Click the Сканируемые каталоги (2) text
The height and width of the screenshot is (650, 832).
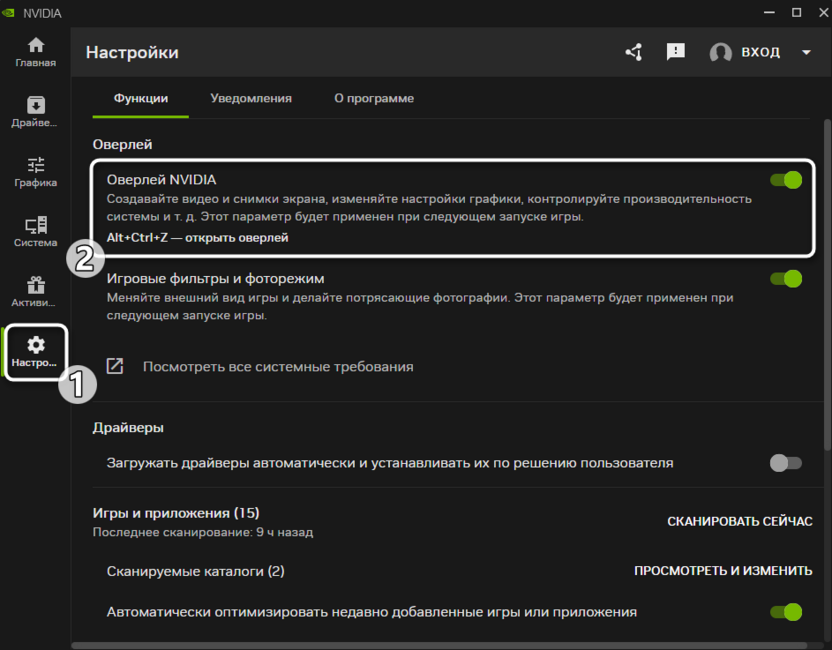[195, 571]
